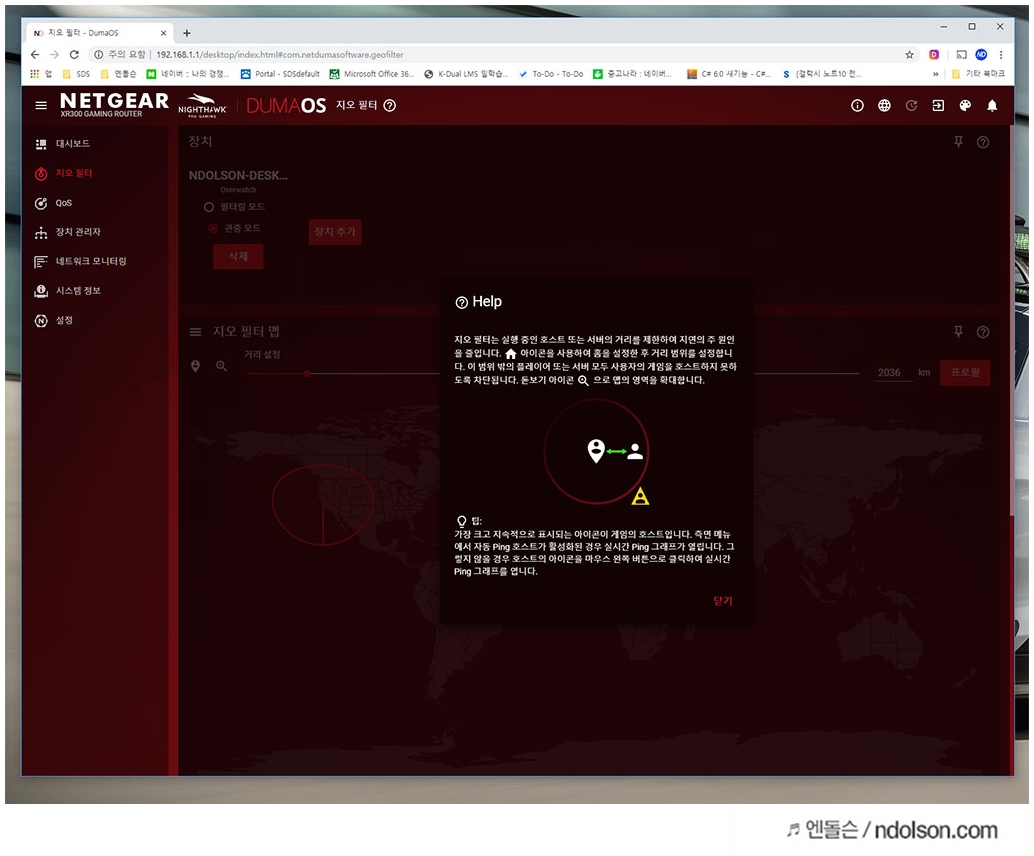
Task: Select 지오 필터 in the sidebar
Action: coord(64,173)
